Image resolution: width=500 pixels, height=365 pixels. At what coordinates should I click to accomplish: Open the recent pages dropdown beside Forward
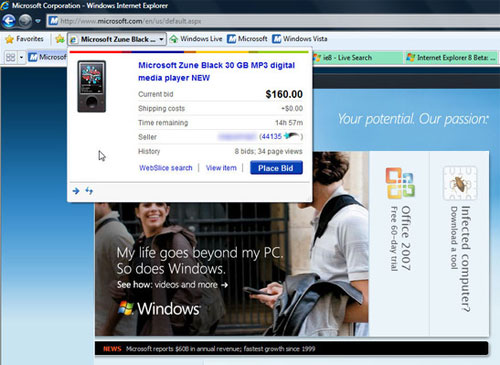[38, 21]
